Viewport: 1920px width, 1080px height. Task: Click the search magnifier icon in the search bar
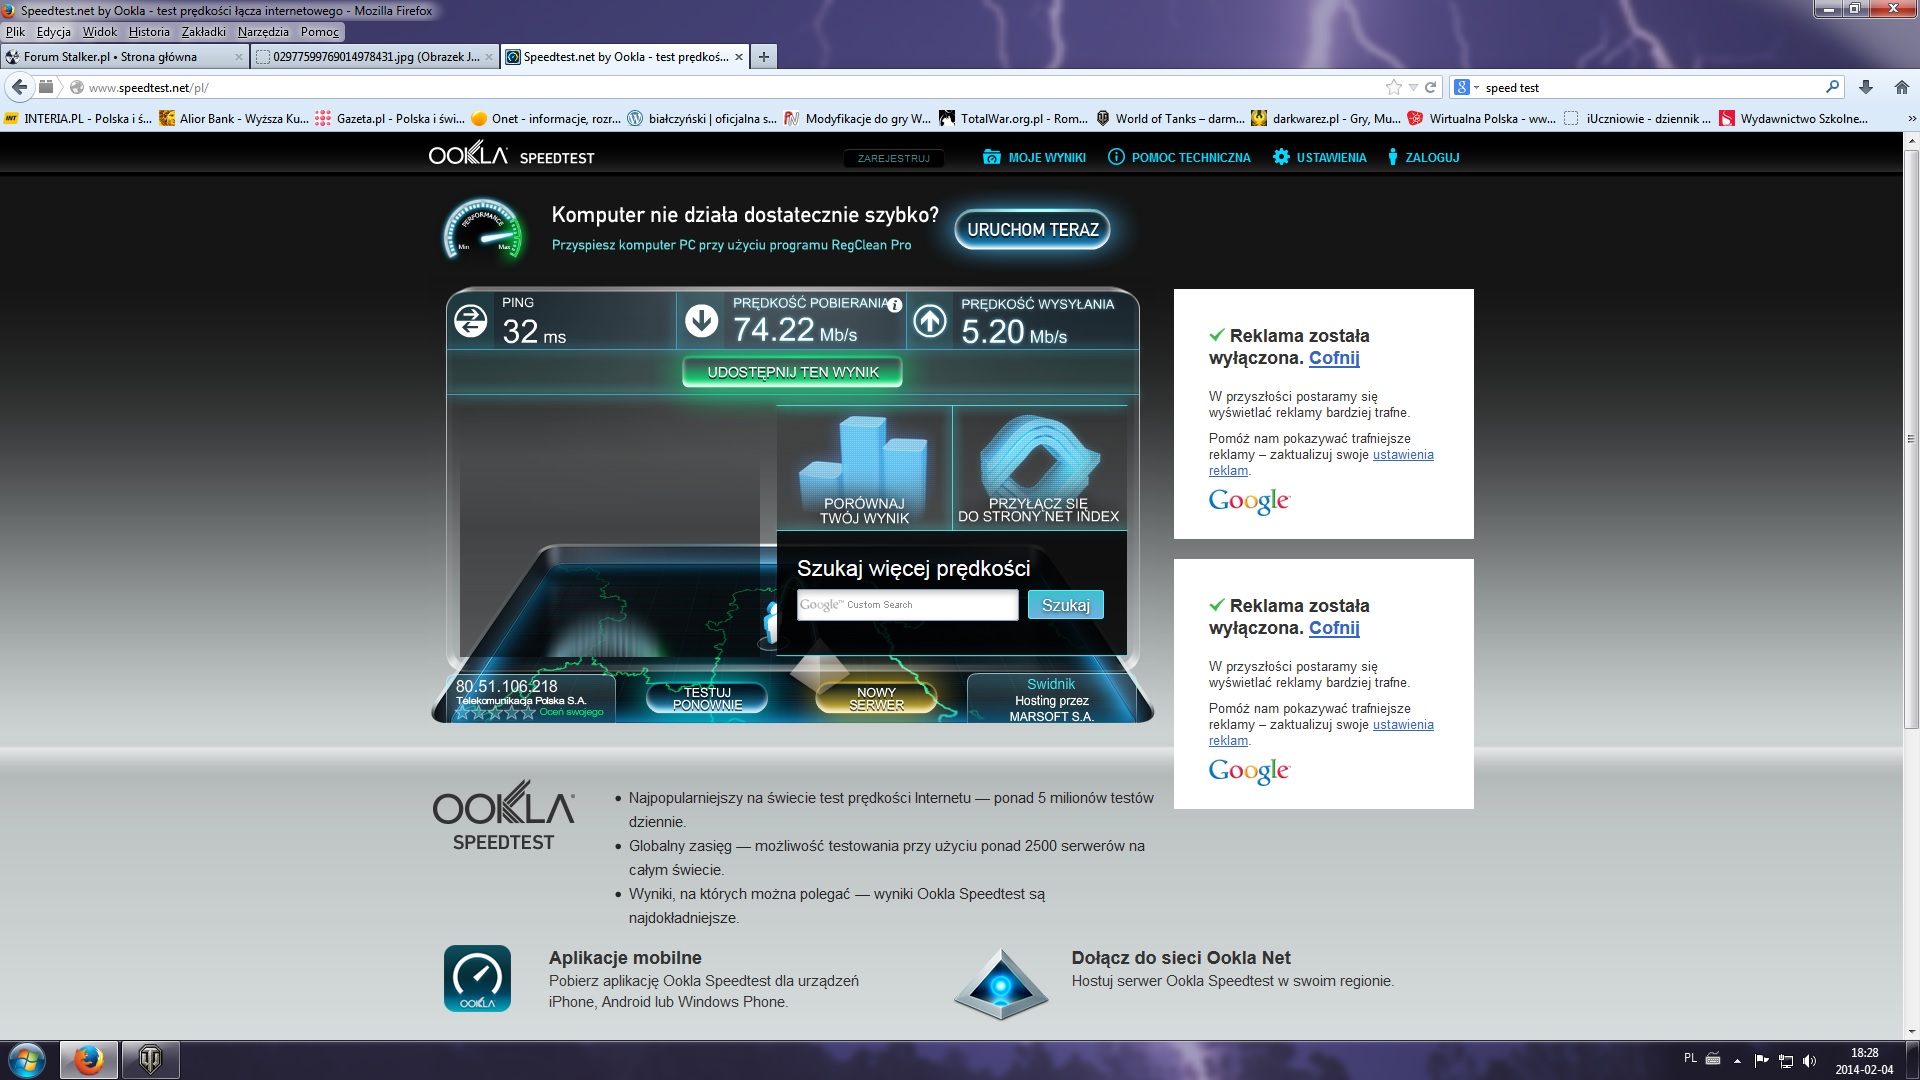tap(1832, 87)
